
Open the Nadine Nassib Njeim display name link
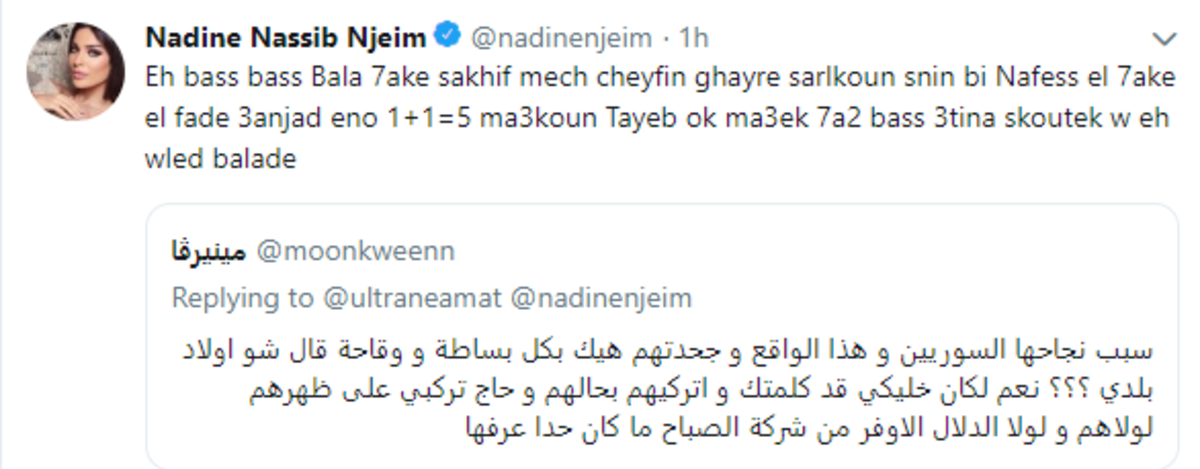pos(286,38)
